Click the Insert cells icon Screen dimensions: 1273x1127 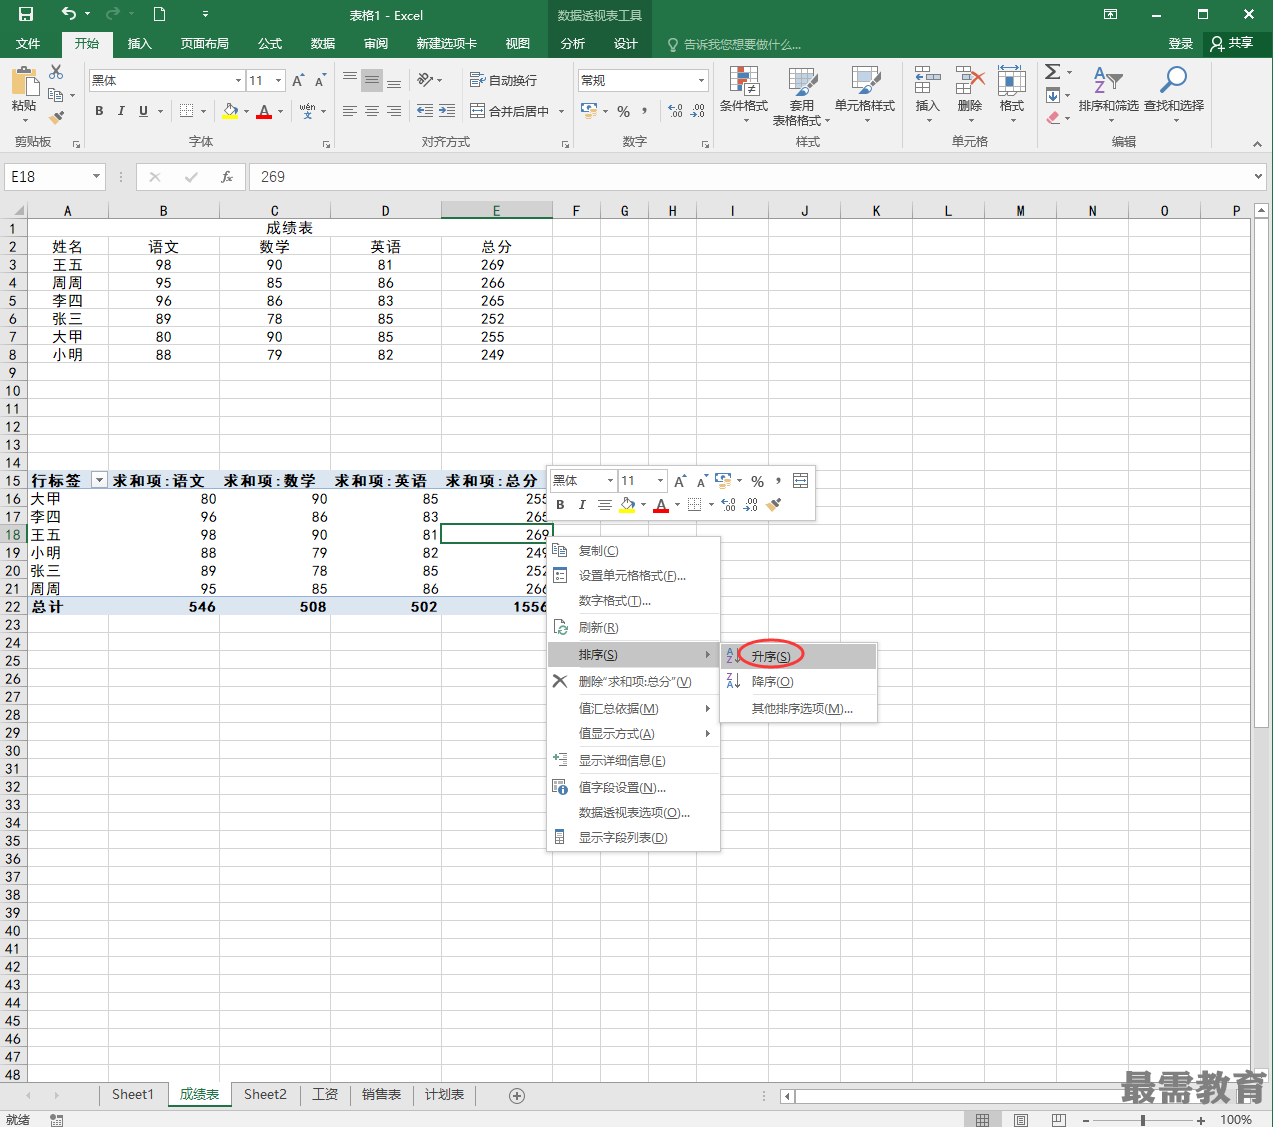point(927,82)
